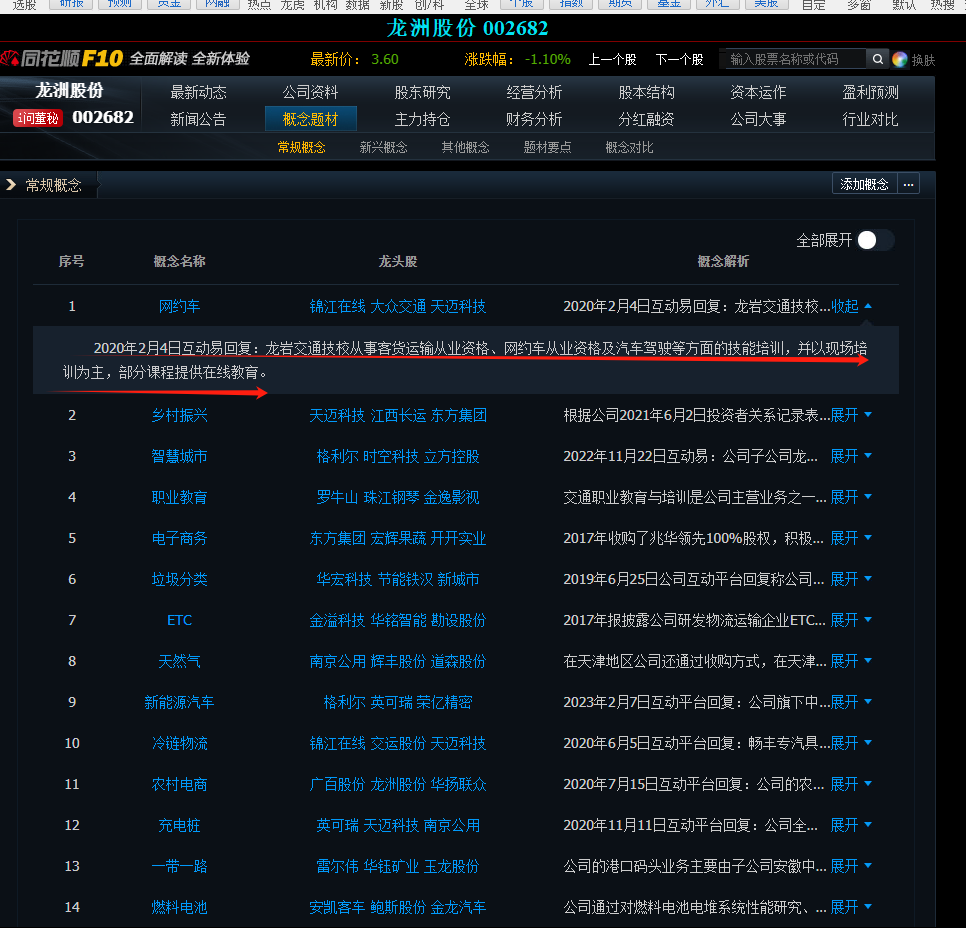Screen dimensions: 966x928
Task: Open the more options ellipsis button
Action: pos(908,184)
